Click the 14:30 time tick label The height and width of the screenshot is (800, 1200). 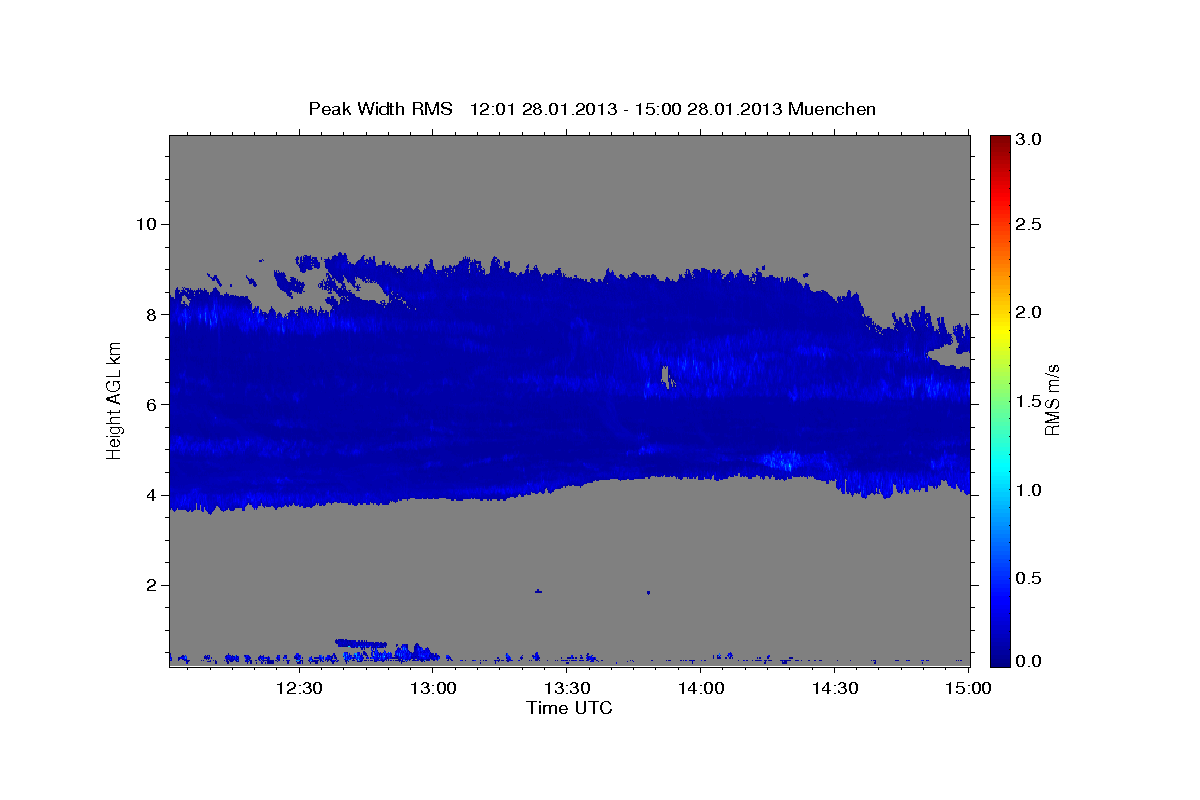(835, 688)
